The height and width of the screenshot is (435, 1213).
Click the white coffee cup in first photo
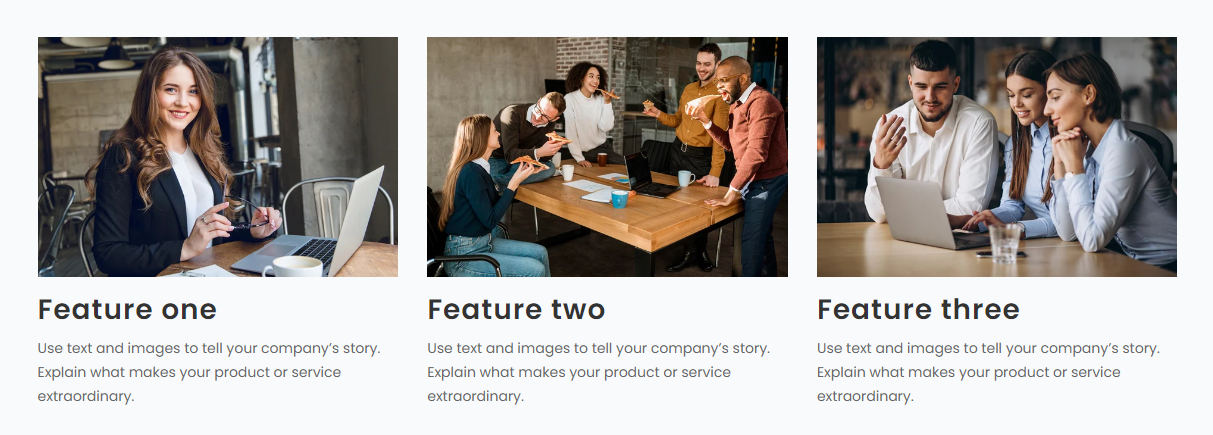pyautogui.click(x=293, y=266)
